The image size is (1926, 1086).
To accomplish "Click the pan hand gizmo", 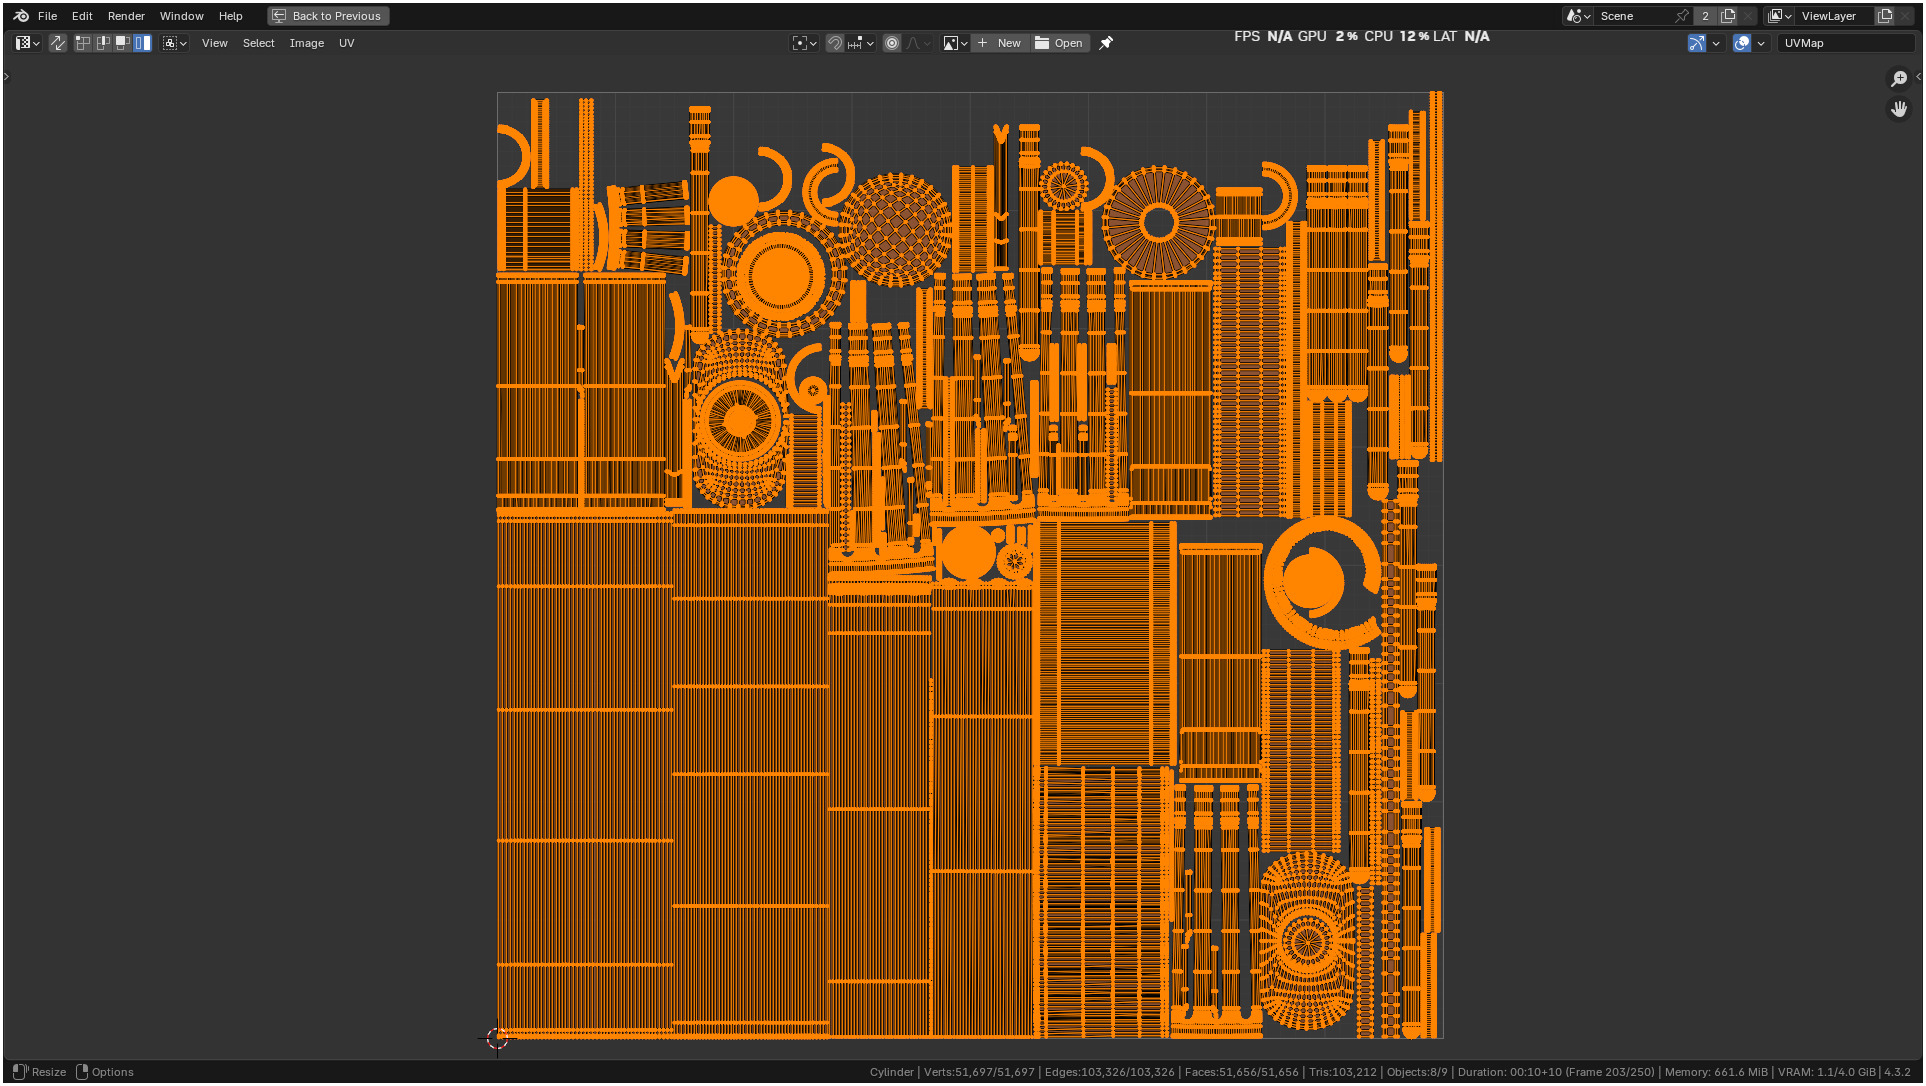I will [1898, 109].
